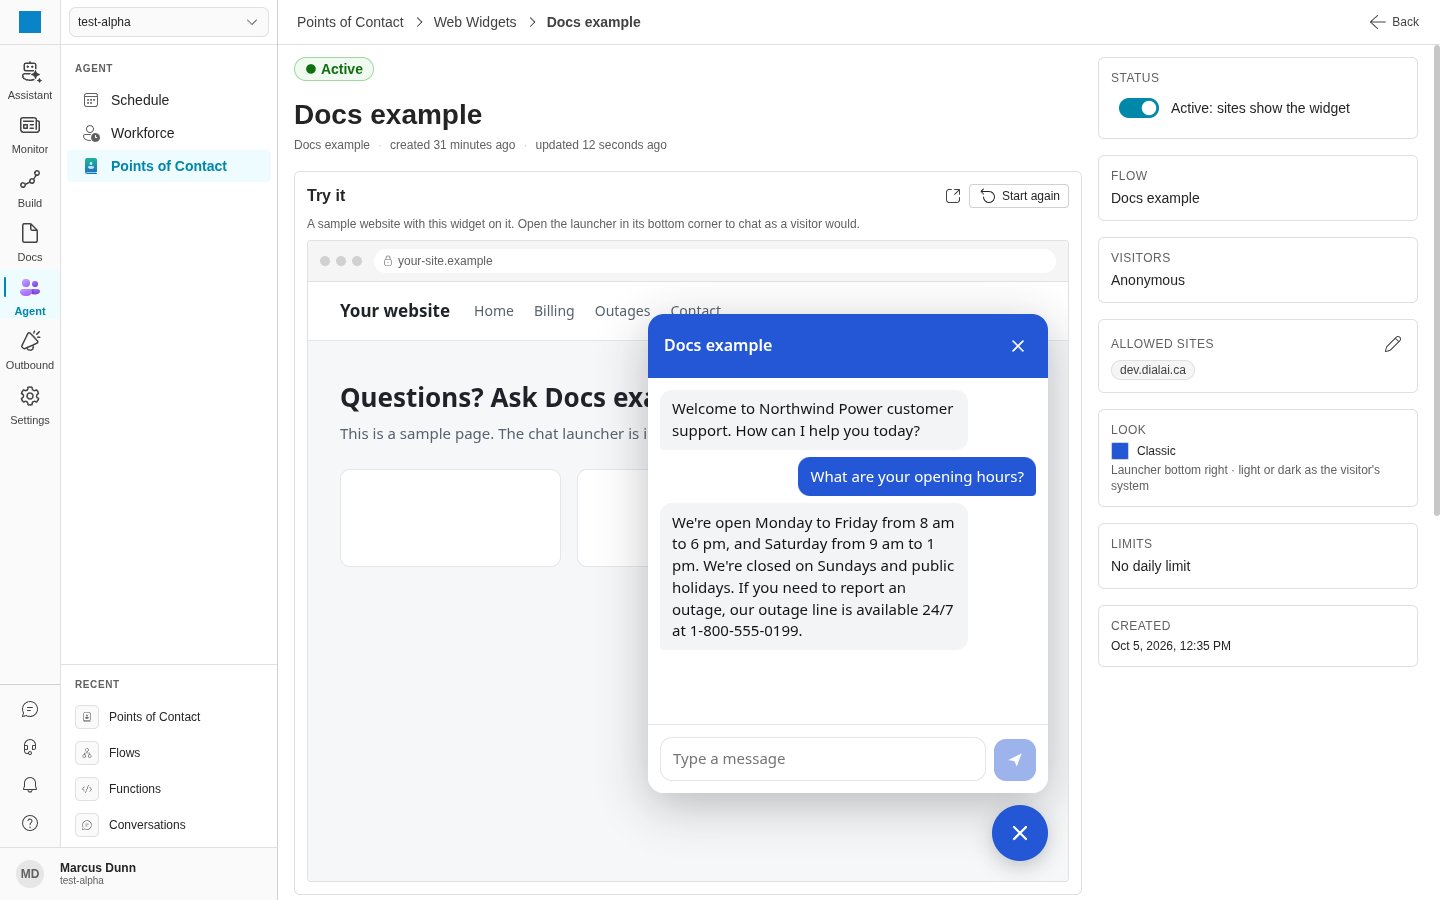Open the widget preview in a new window
Screen dimensions: 1440x900
tap(953, 196)
